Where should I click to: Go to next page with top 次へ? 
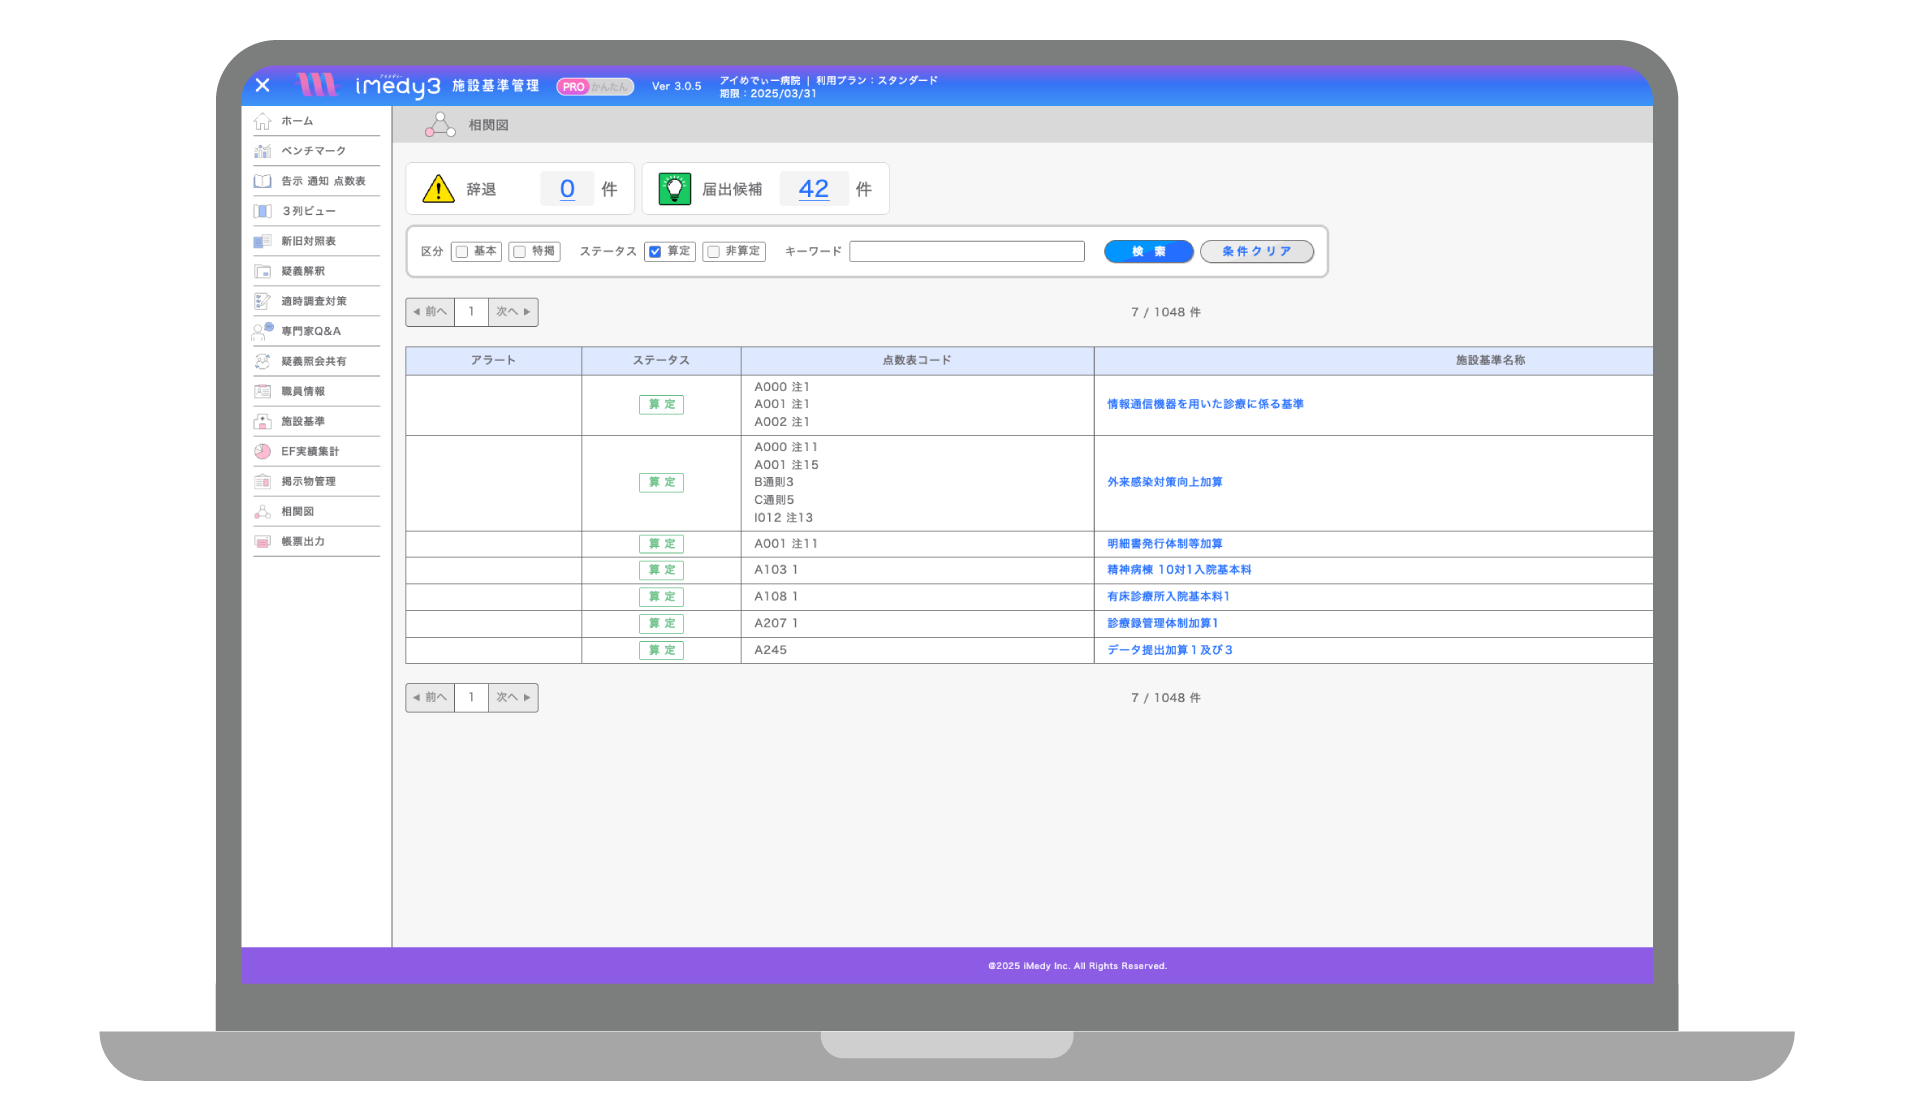pos(513,312)
